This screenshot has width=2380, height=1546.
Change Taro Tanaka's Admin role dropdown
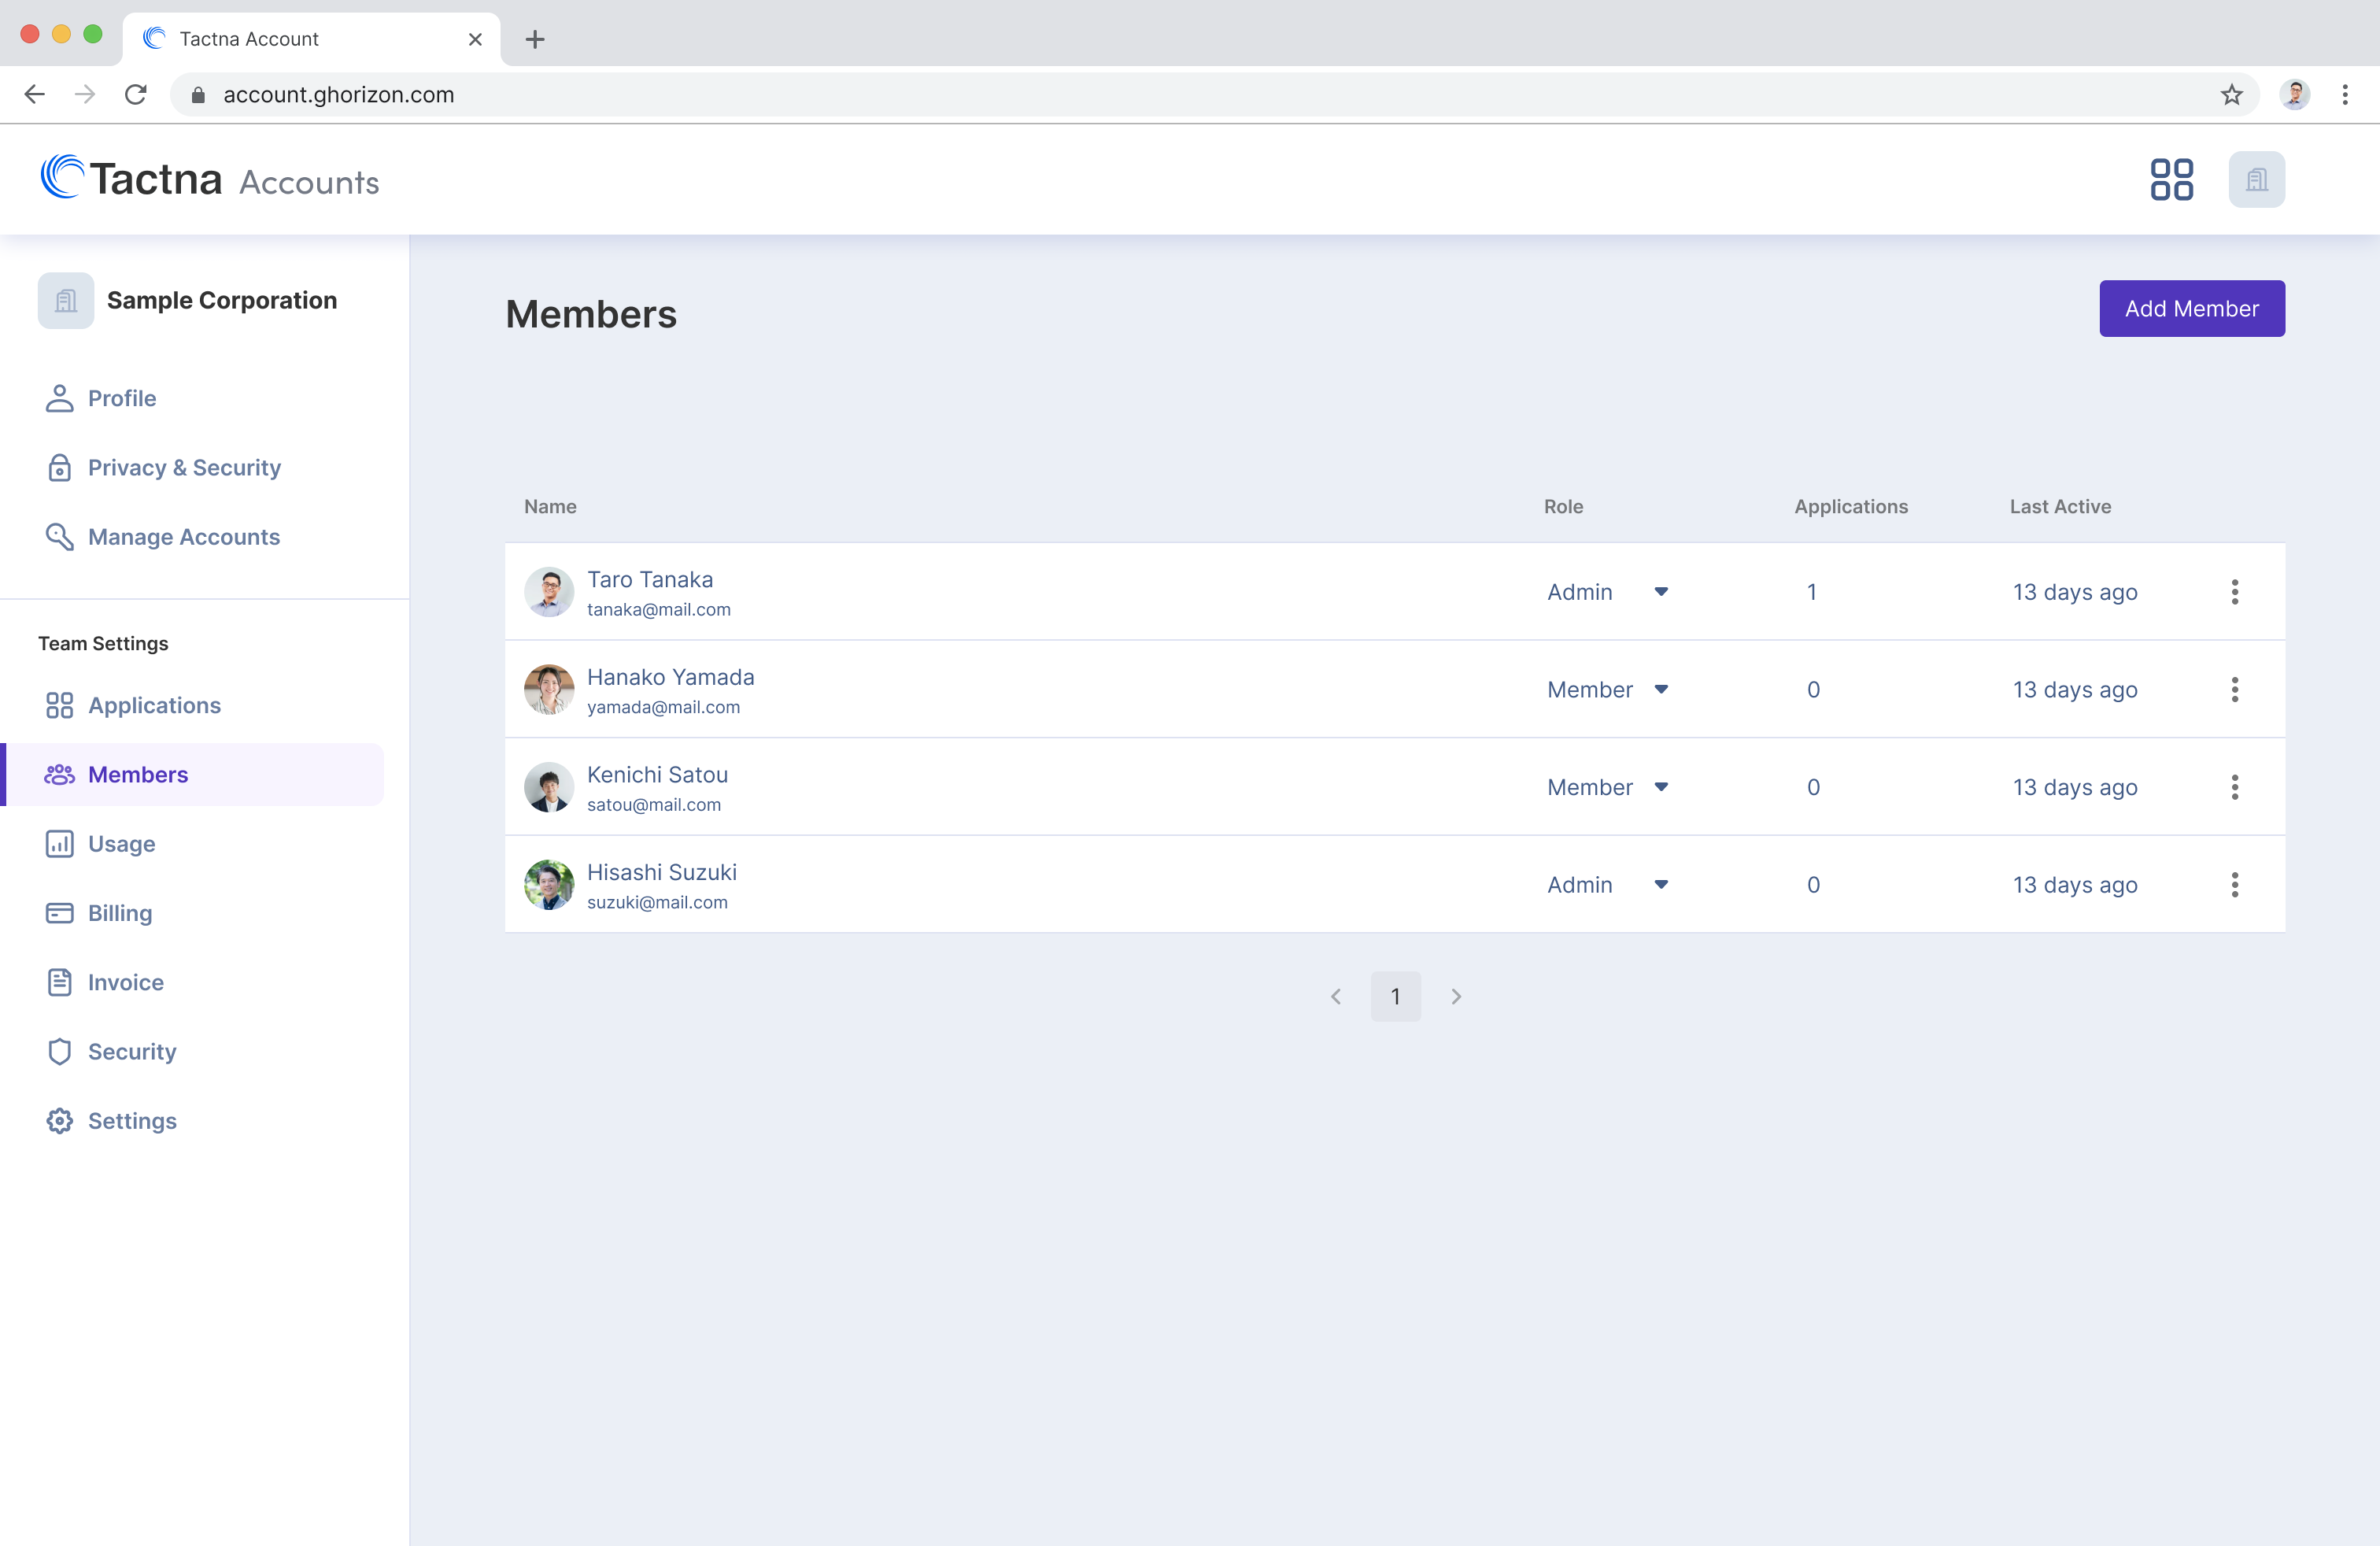1661,591
